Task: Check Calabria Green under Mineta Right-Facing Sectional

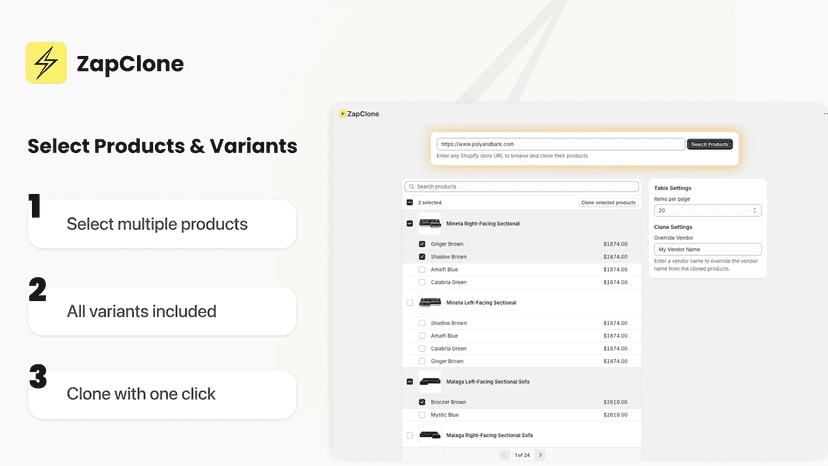Action: coord(422,282)
